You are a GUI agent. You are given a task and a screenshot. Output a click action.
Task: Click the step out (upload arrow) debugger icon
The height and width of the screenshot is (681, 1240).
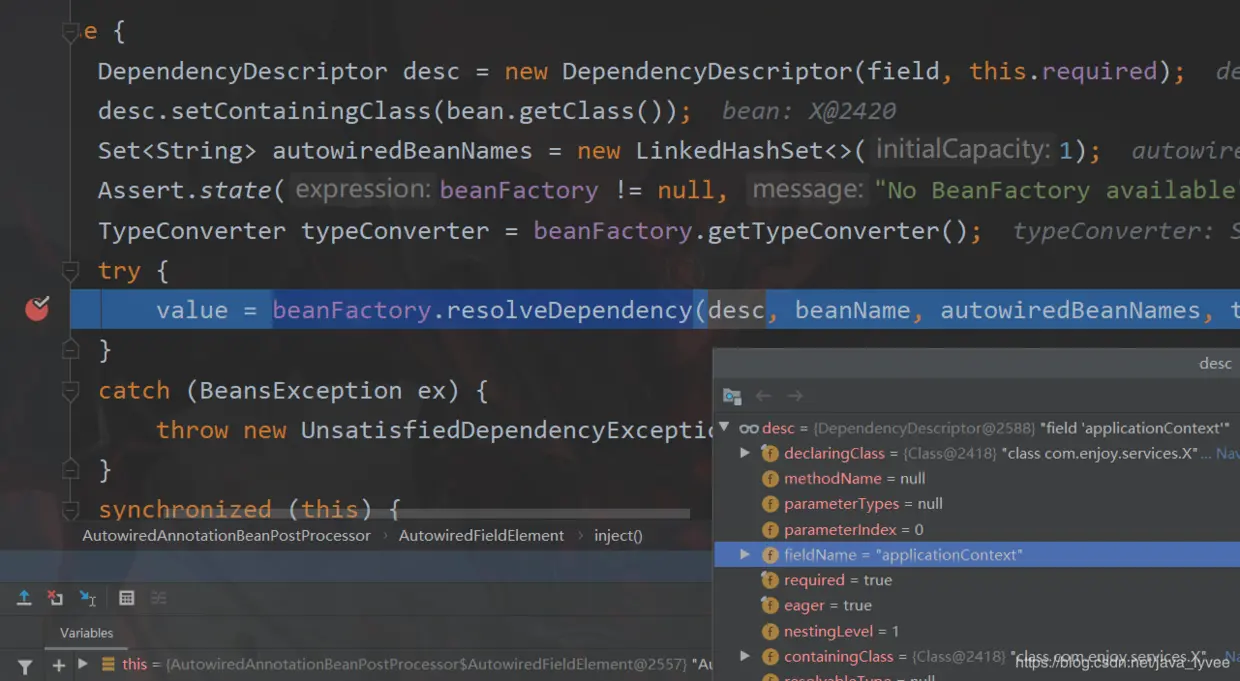[24, 598]
